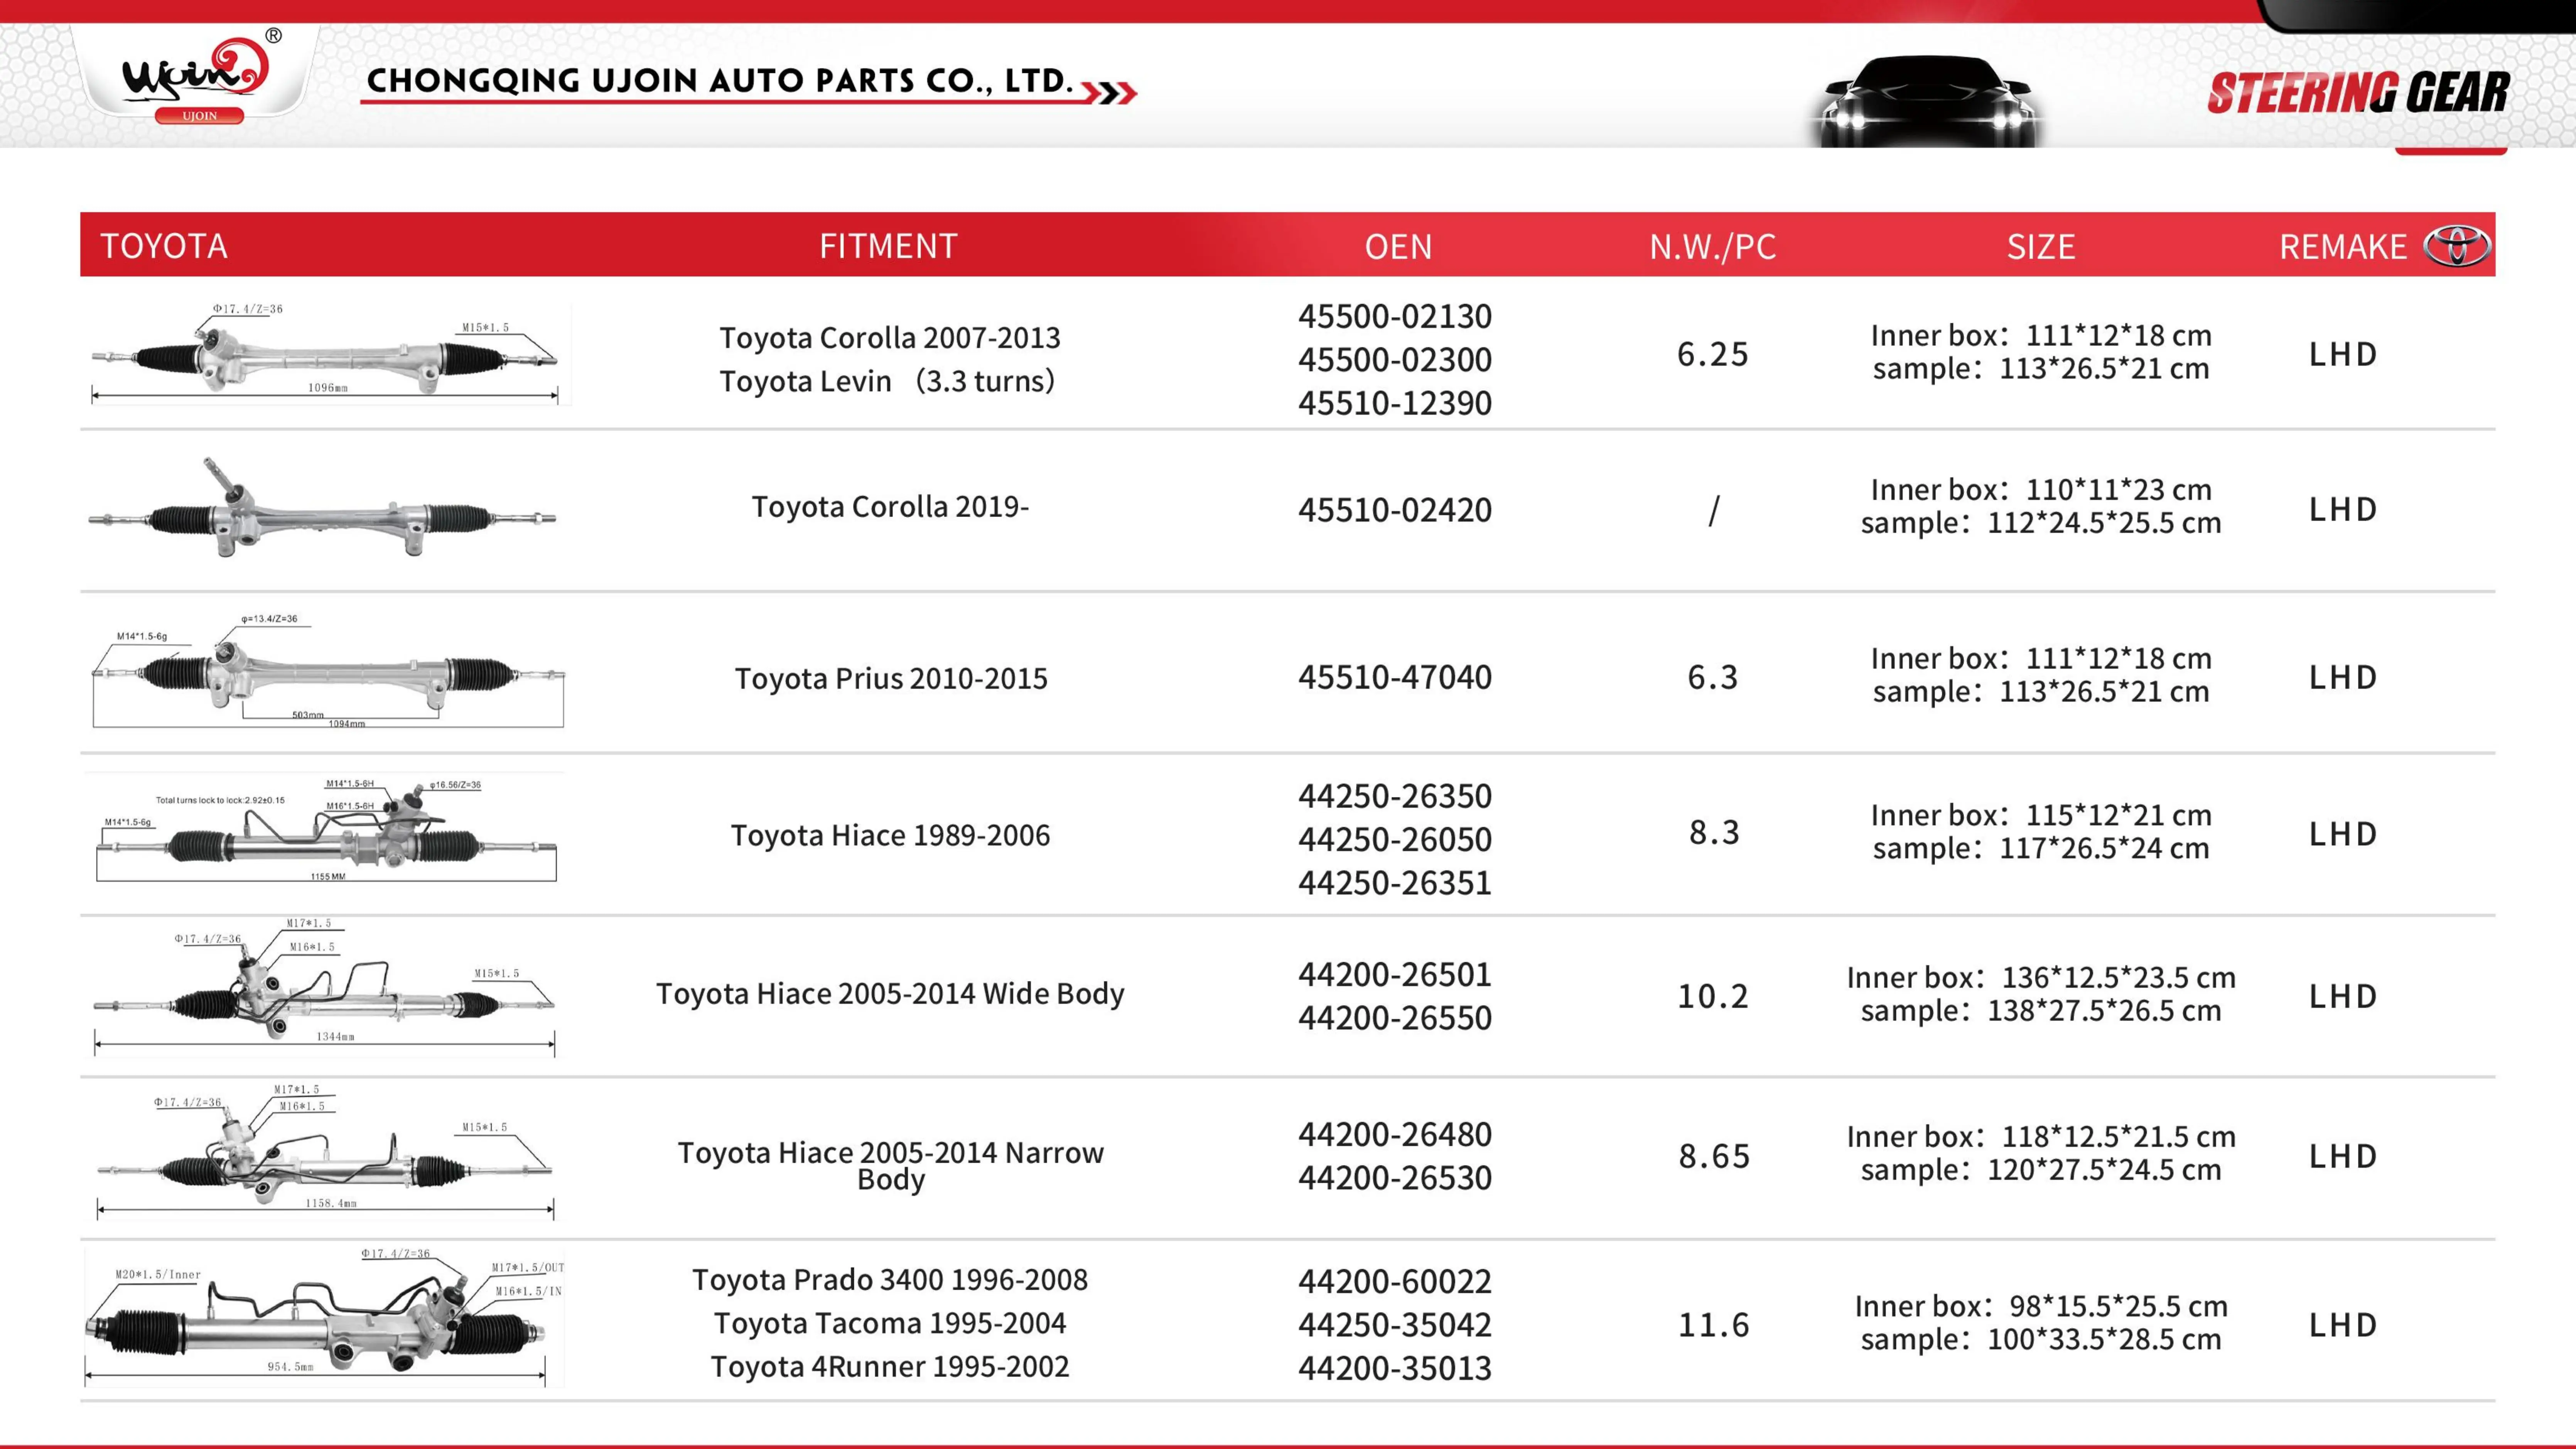This screenshot has height=1449, width=2576.
Task: Click the SIZE column header
Action: (2040, 246)
